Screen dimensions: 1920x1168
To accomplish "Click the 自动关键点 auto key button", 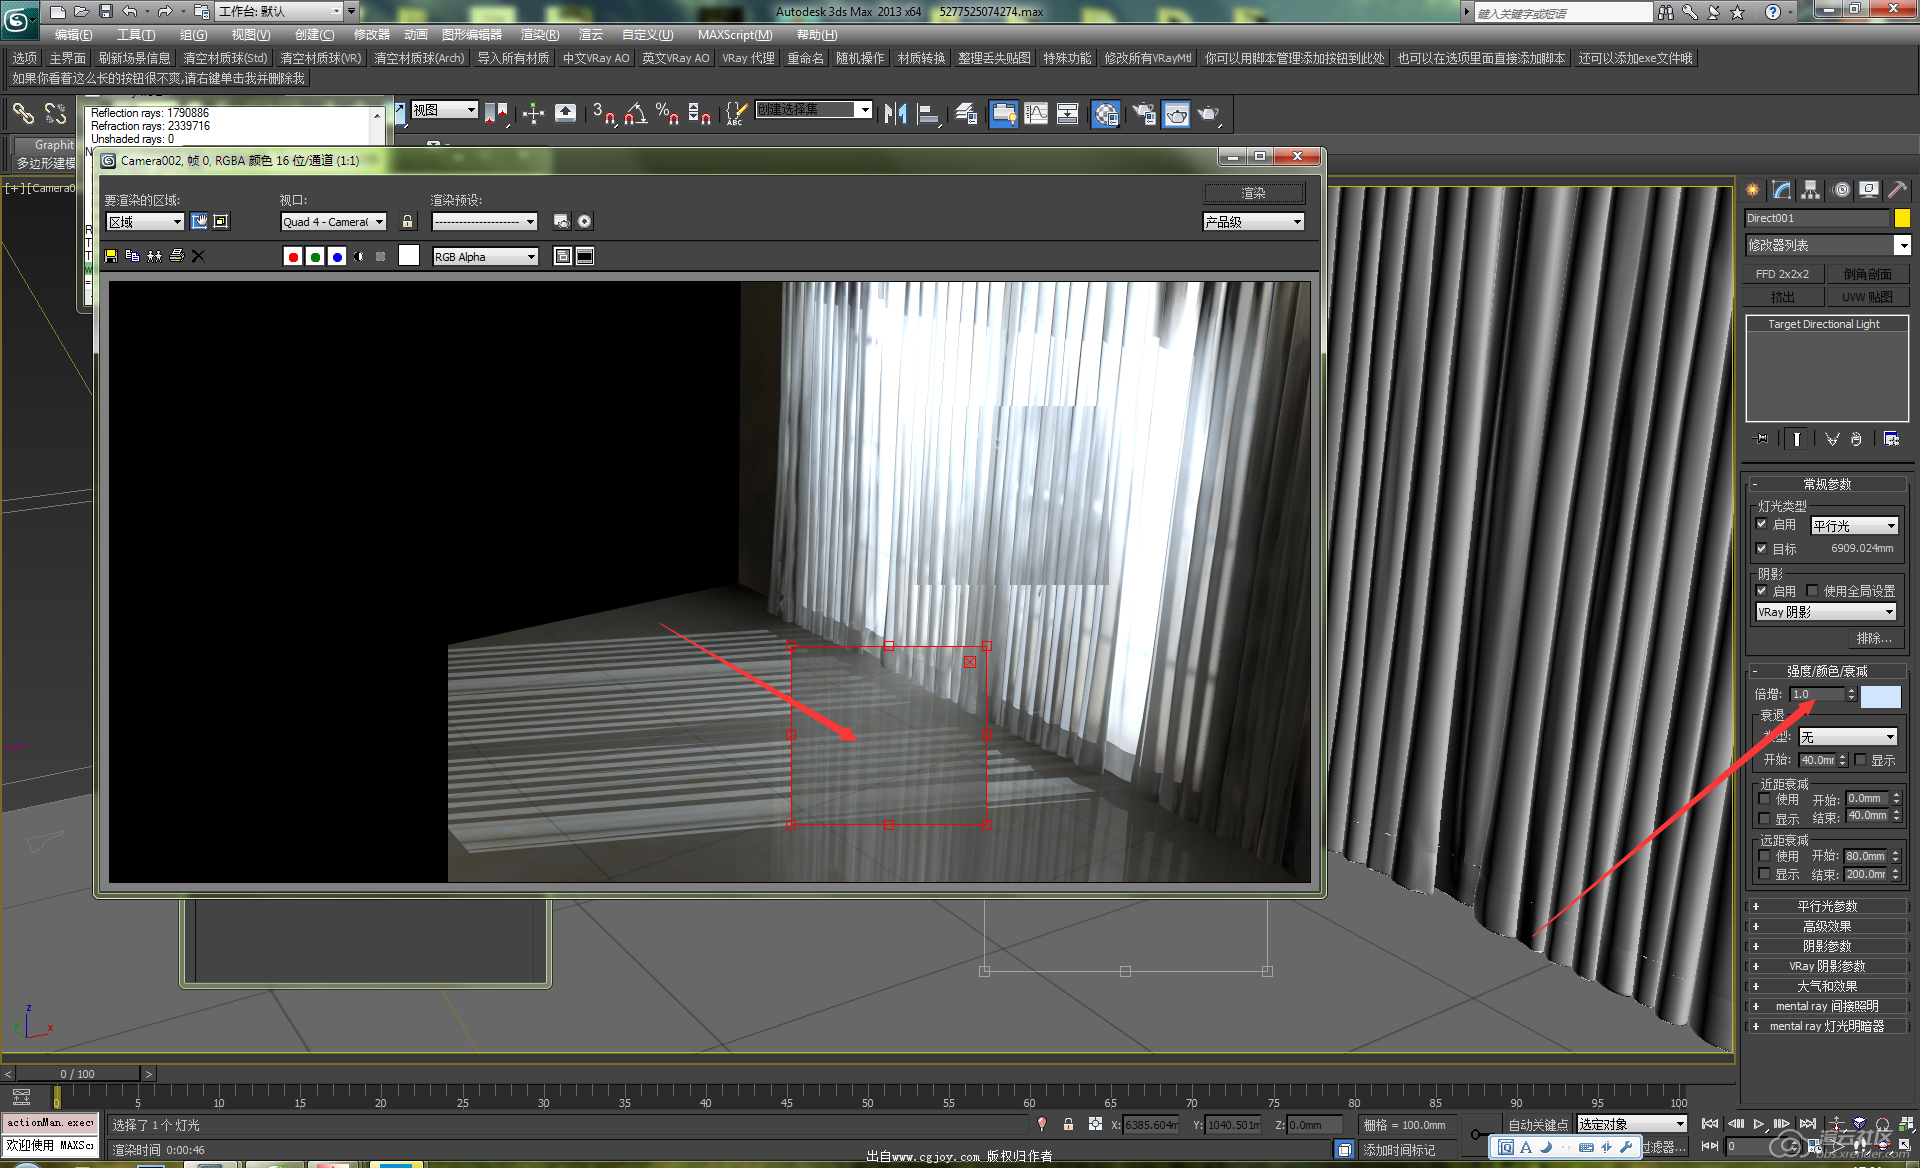I will (1538, 1125).
